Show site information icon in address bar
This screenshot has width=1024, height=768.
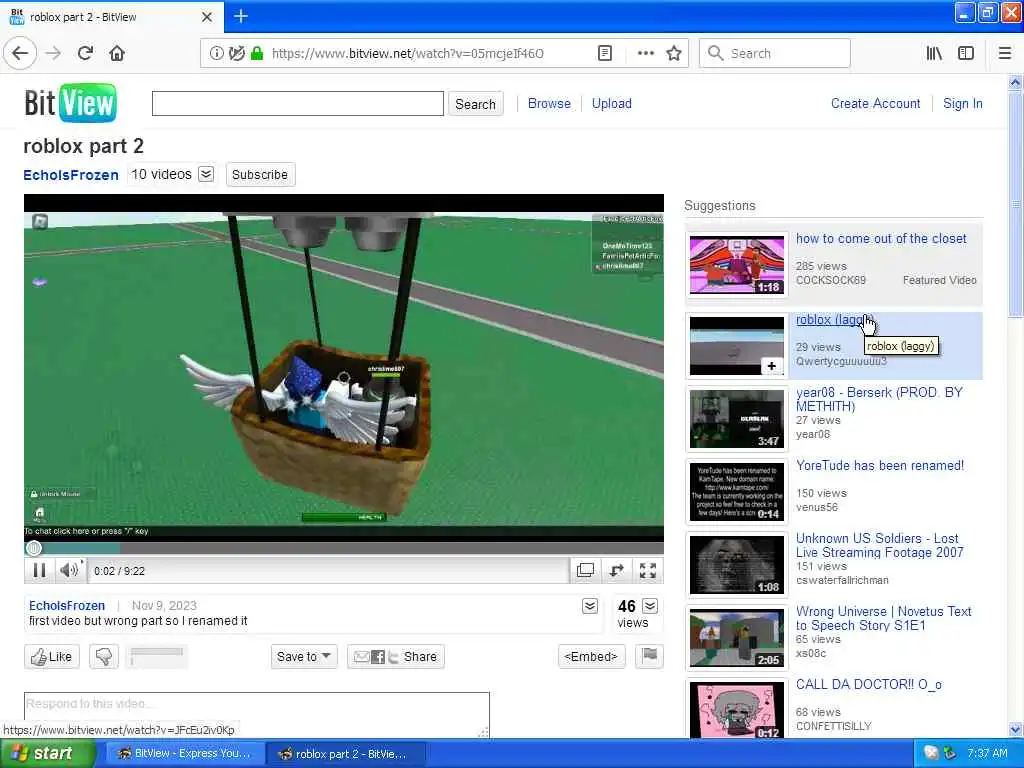(217, 54)
